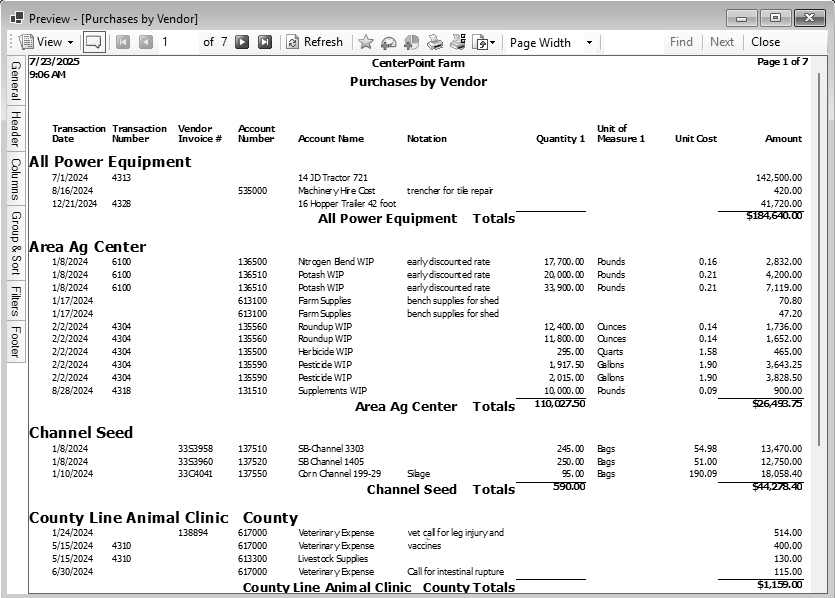Open the print setup icon
Screen dimensions: 835x598
(458, 42)
